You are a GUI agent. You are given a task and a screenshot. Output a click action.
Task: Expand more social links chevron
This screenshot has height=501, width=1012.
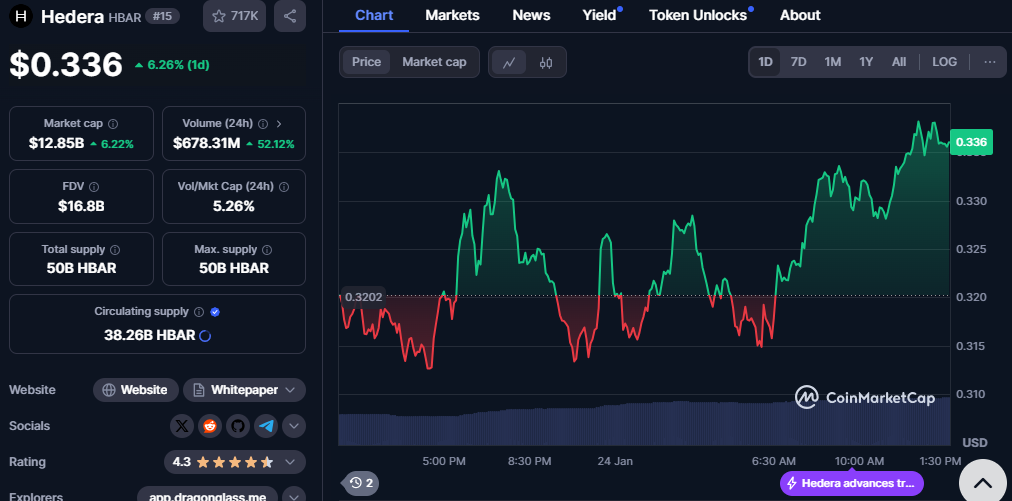pos(294,426)
